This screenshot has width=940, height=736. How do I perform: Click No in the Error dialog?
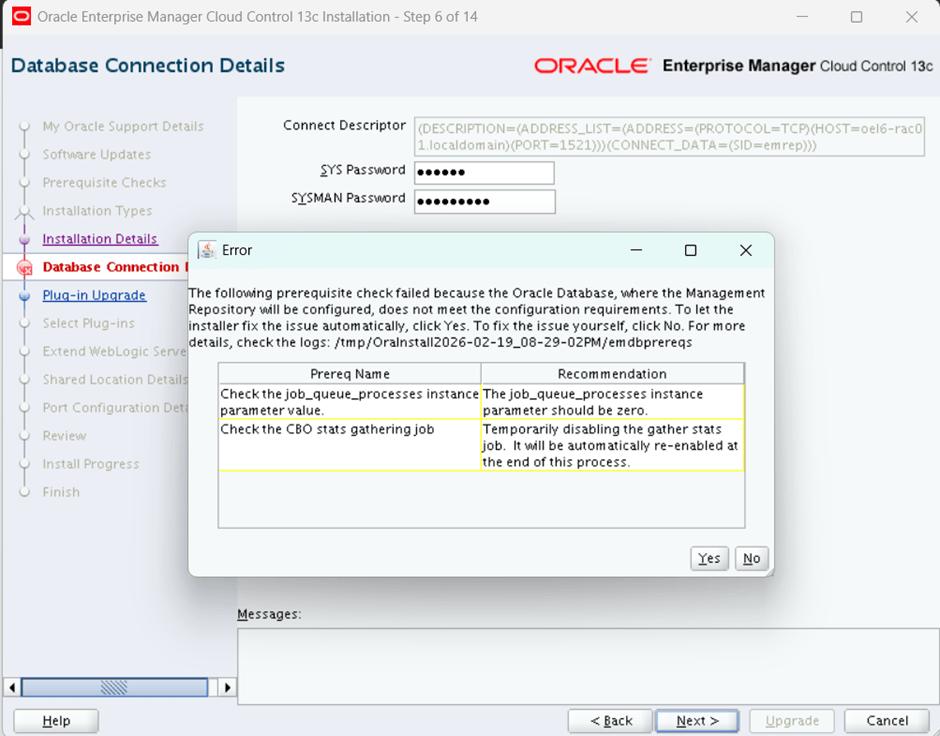pos(751,559)
